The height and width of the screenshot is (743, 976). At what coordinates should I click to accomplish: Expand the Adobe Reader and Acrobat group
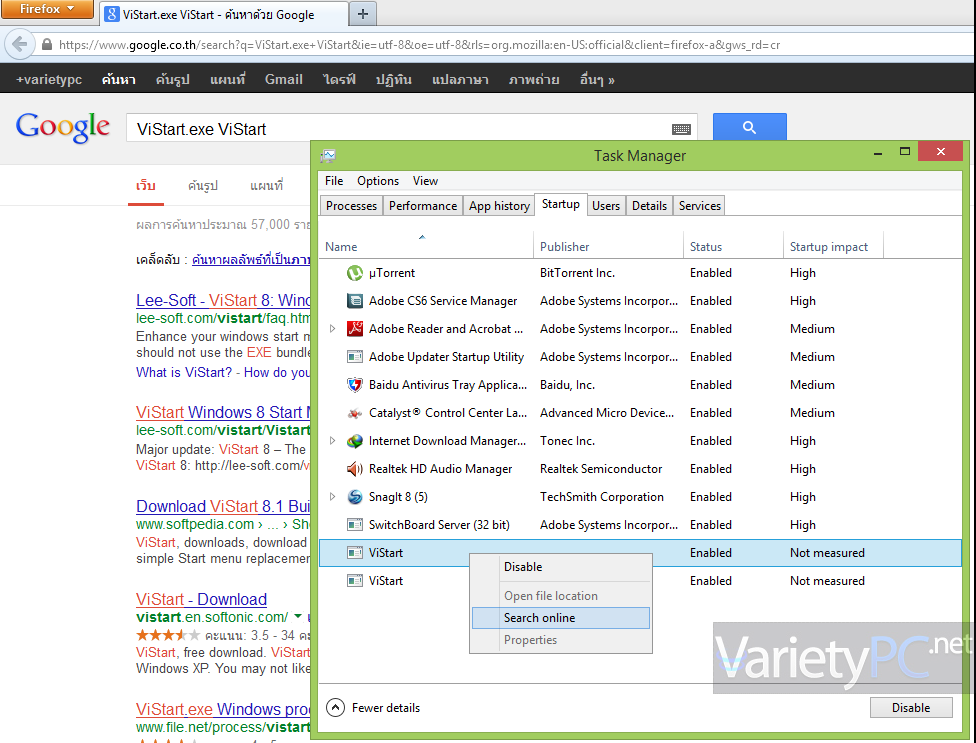click(332, 329)
